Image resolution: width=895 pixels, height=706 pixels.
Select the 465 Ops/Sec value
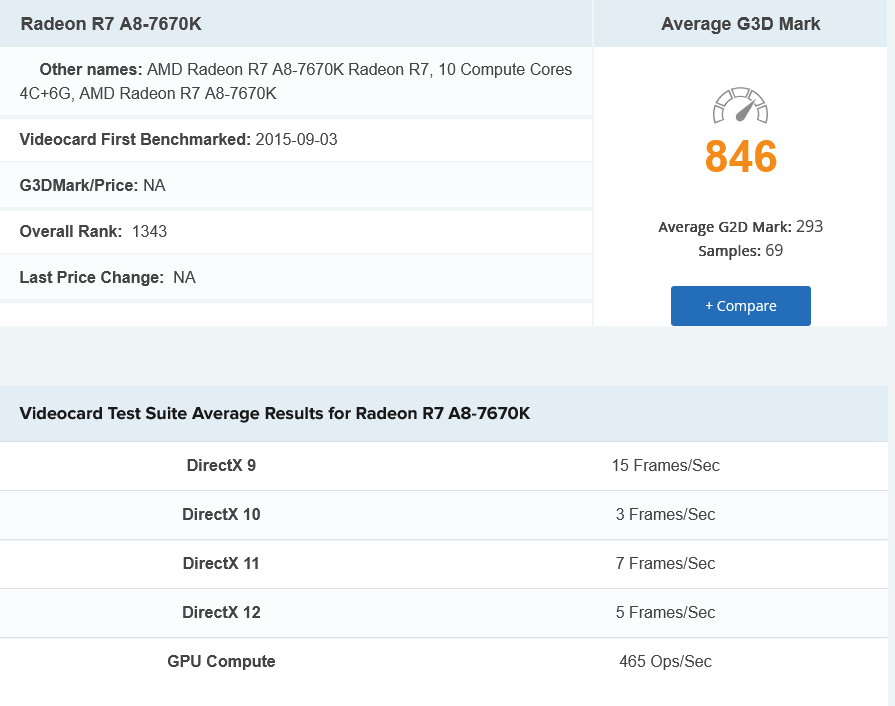pos(666,661)
